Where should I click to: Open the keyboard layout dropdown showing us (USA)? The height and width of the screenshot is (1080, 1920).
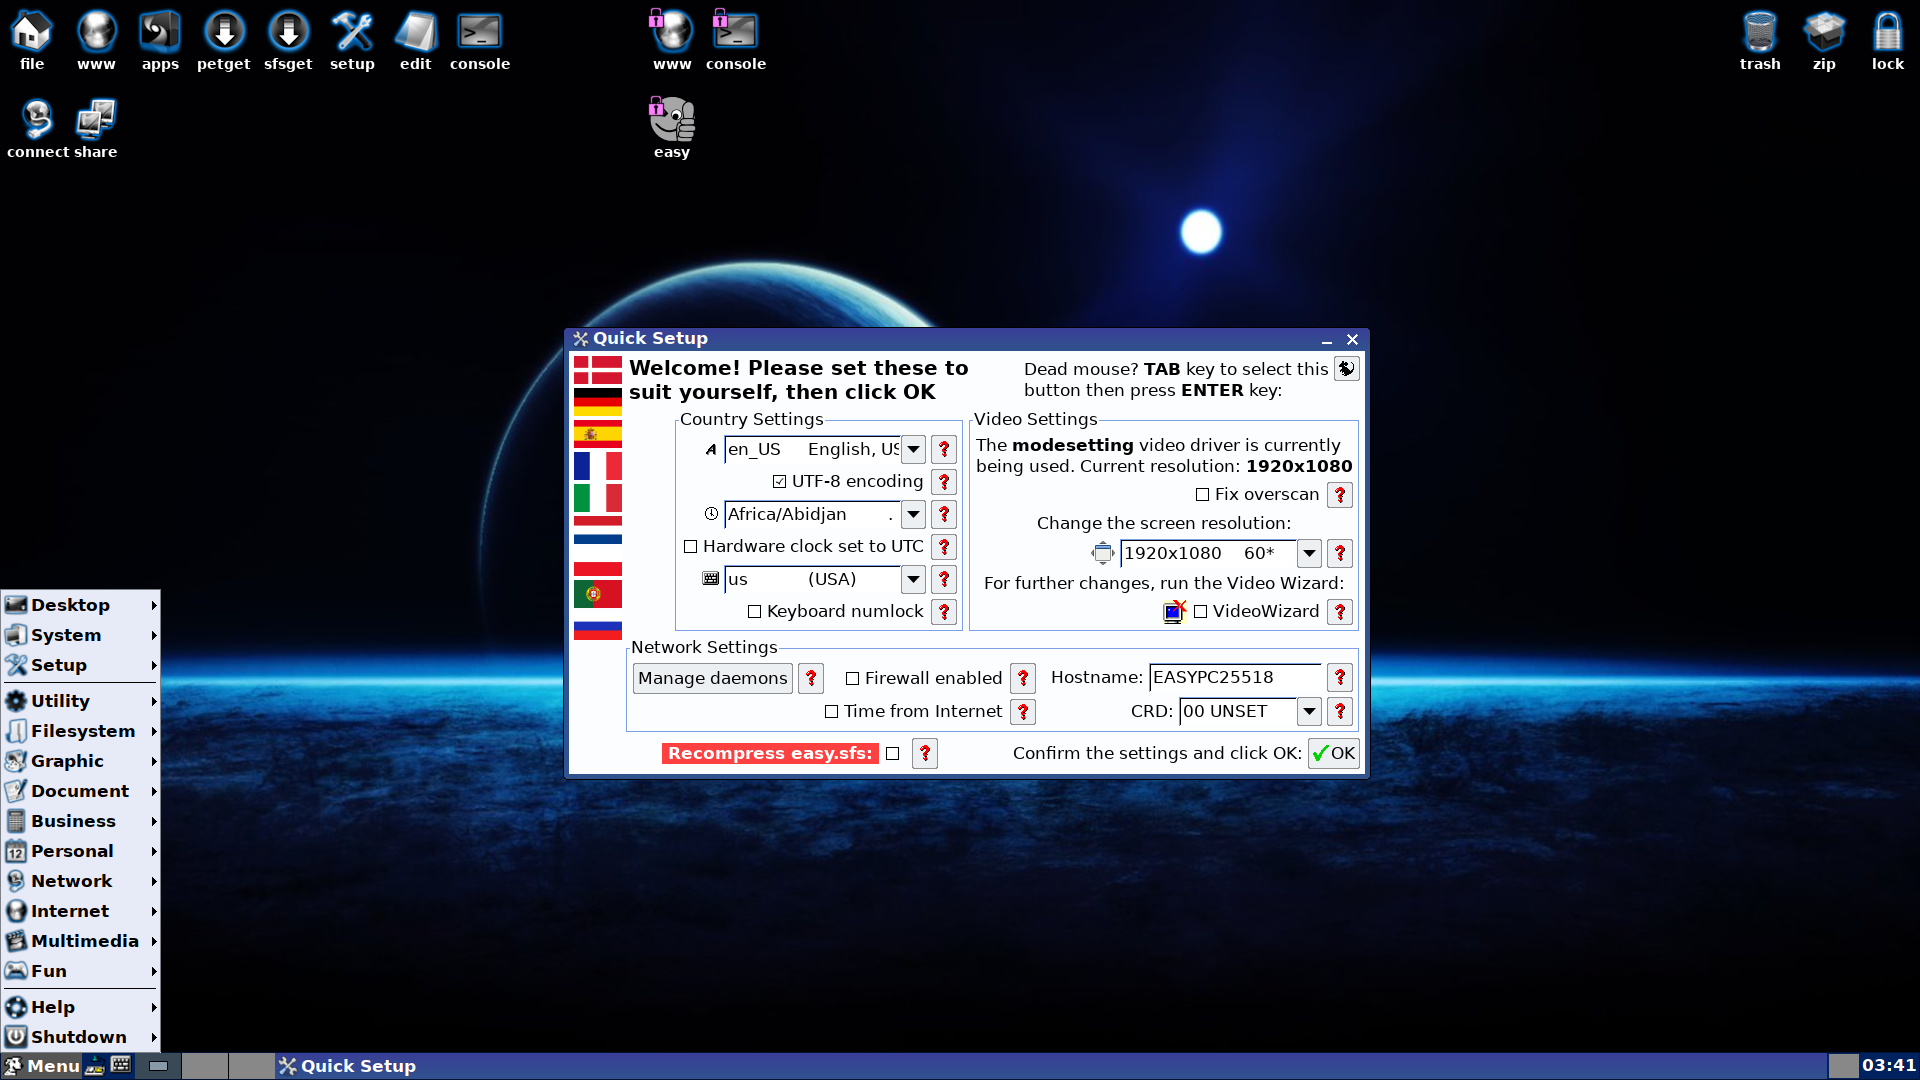[912, 579]
